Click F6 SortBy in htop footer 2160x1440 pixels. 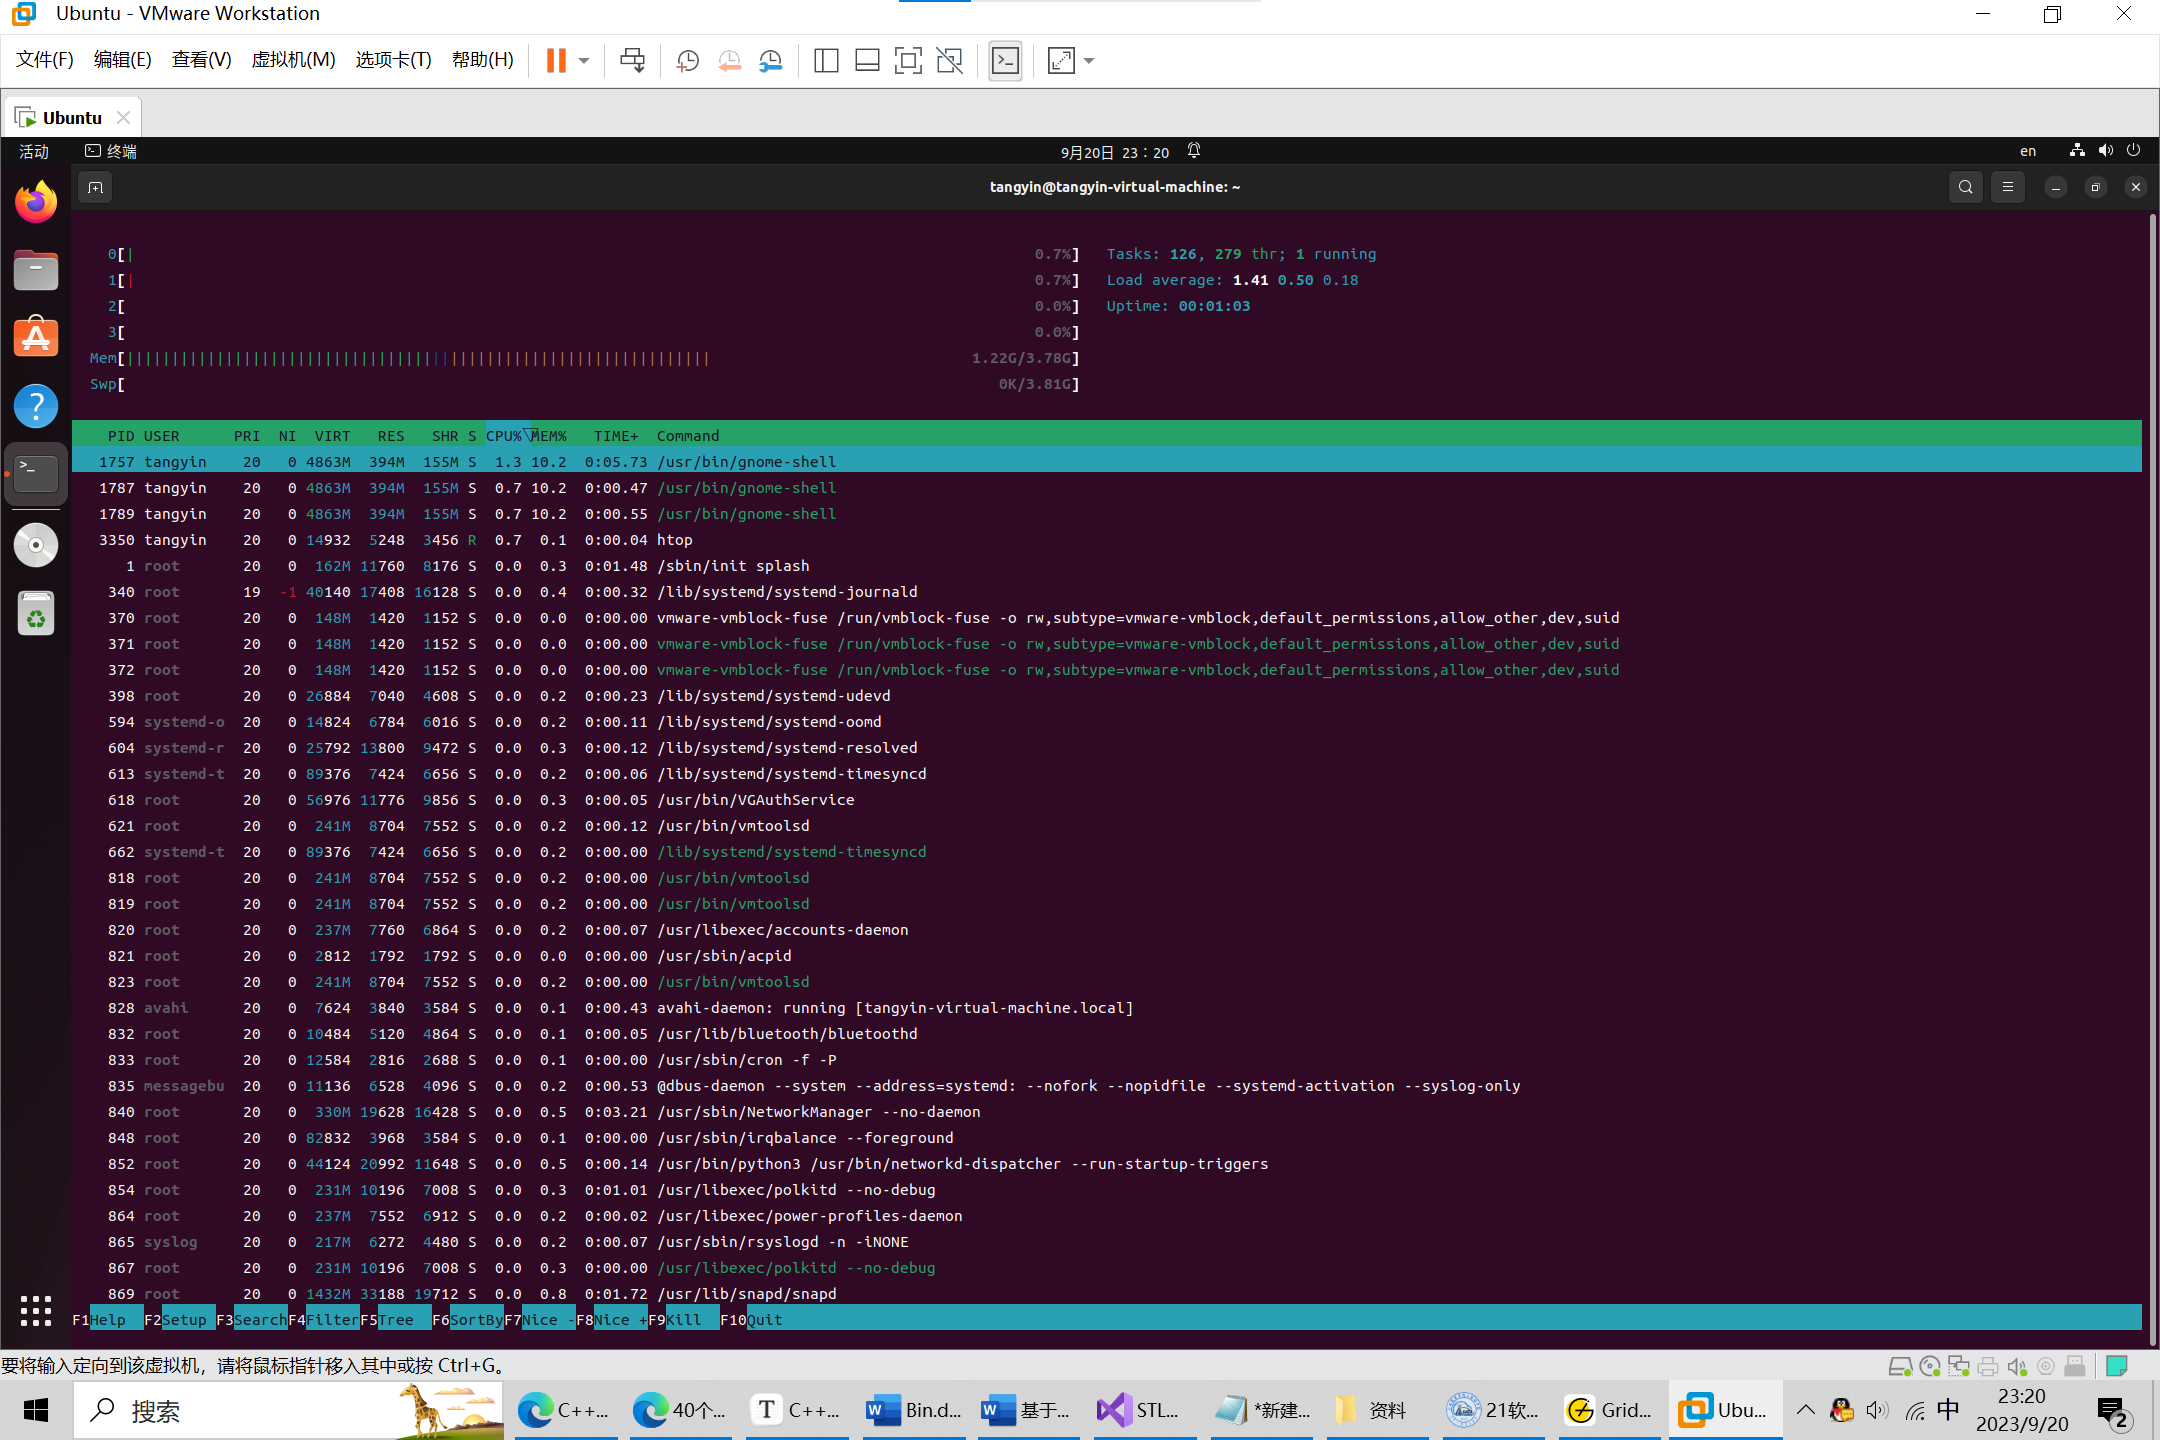pos(476,1320)
